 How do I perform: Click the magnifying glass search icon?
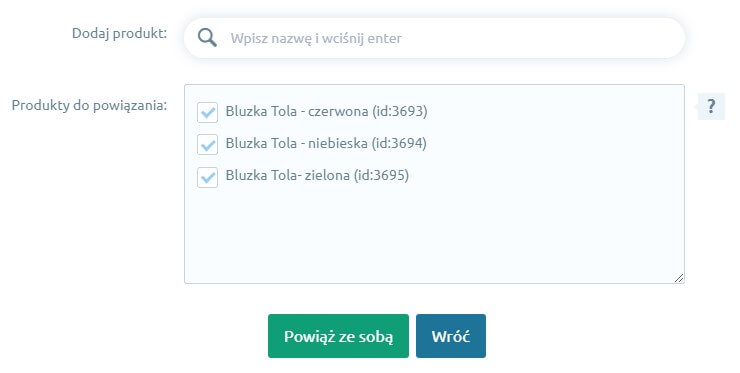tap(207, 38)
